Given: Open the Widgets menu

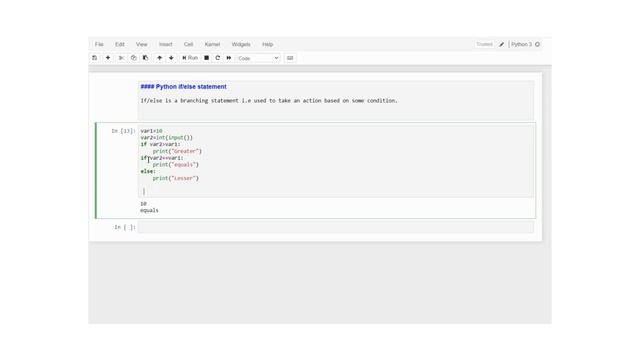Looking at the screenshot, I should coord(241,44).
